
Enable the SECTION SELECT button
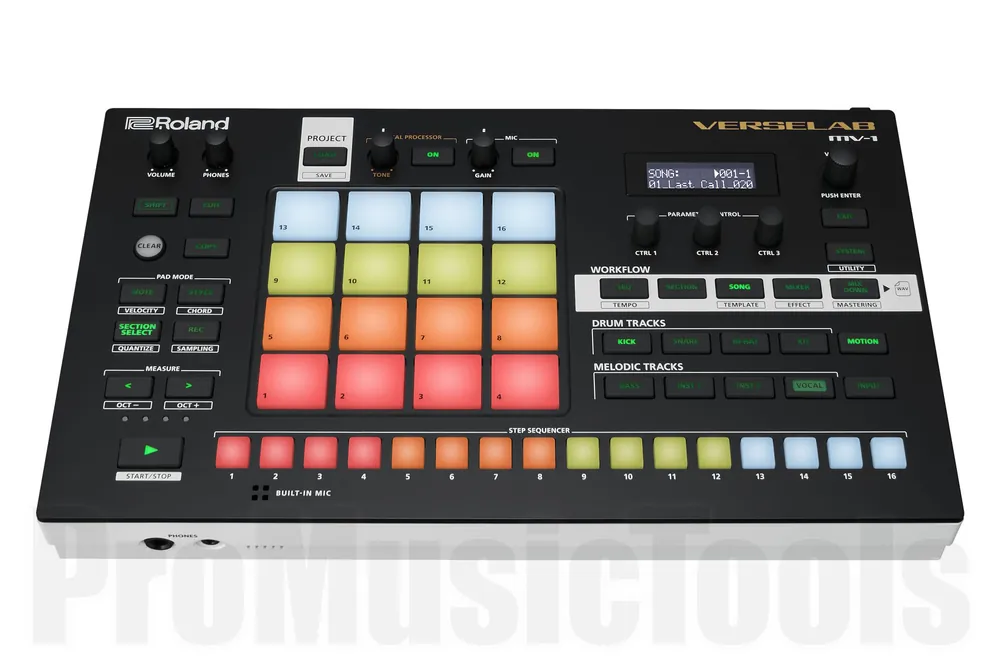[x=137, y=330]
